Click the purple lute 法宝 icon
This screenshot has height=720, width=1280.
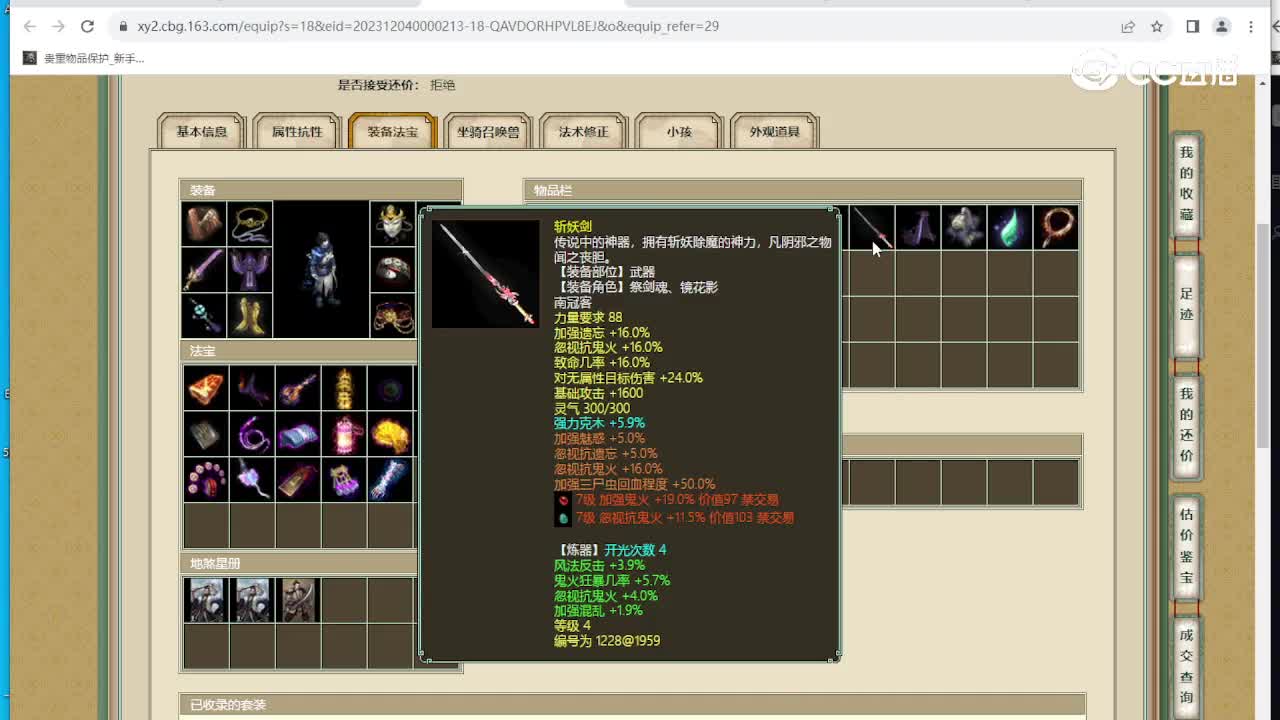(298, 388)
